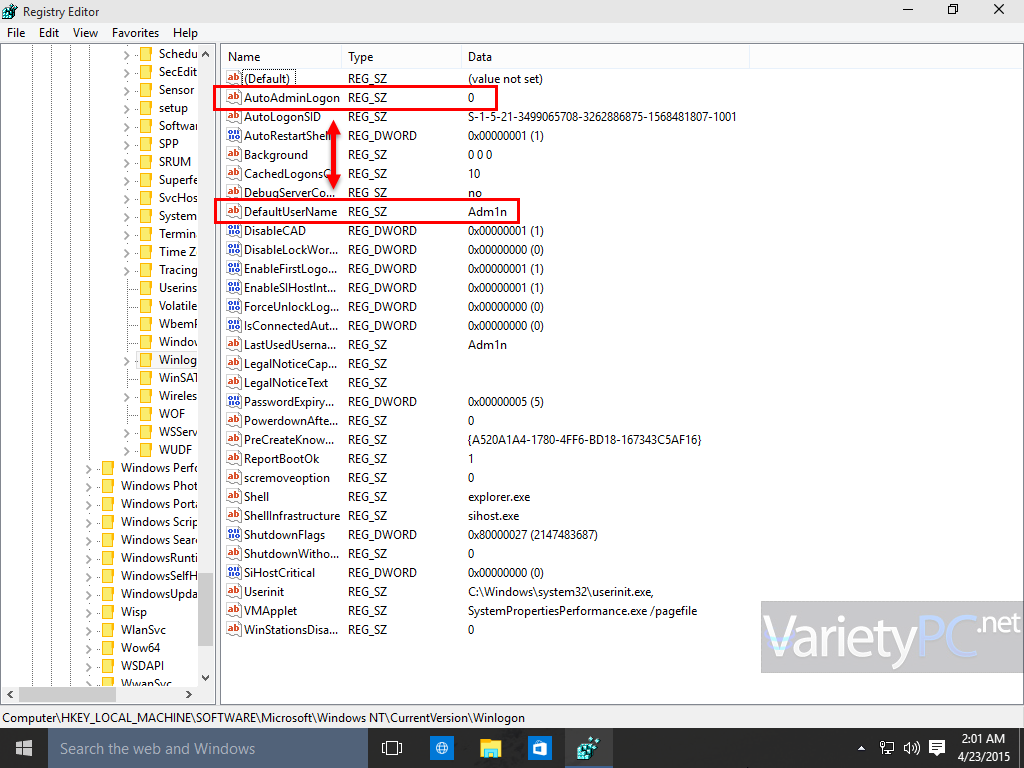Image resolution: width=1024 pixels, height=768 pixels.
Task: Open the Favorites menu
Action: 135,33
